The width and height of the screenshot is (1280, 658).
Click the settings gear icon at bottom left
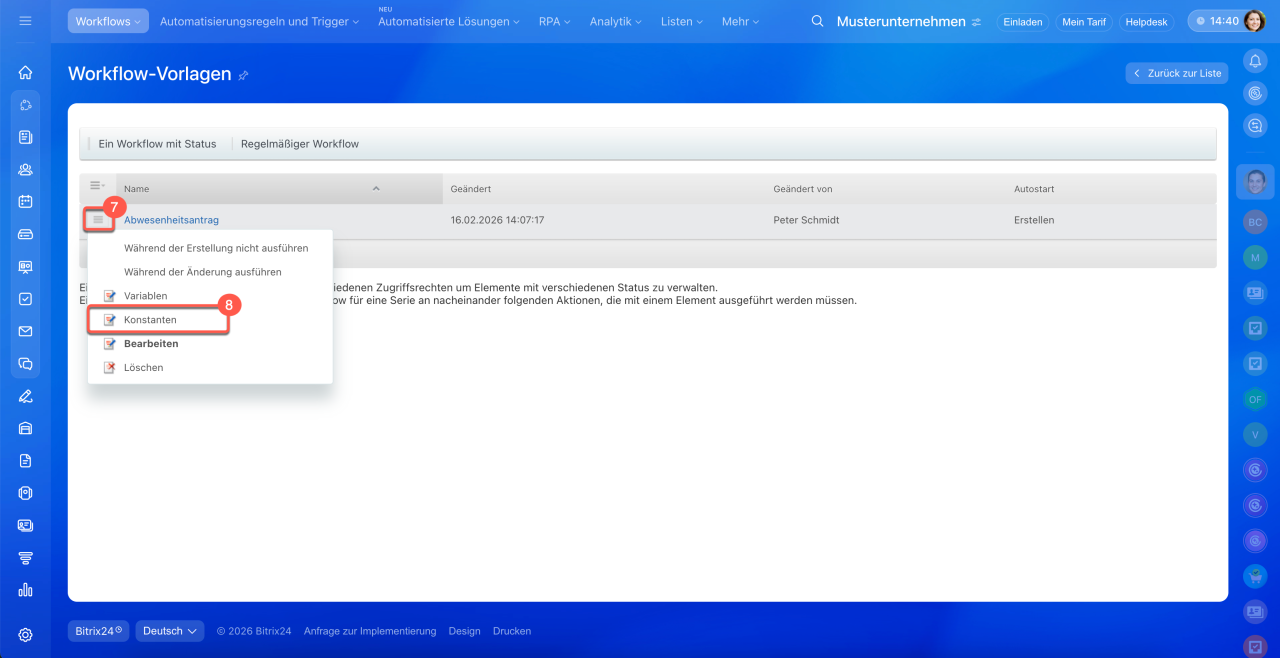click(x=25, y=634)
